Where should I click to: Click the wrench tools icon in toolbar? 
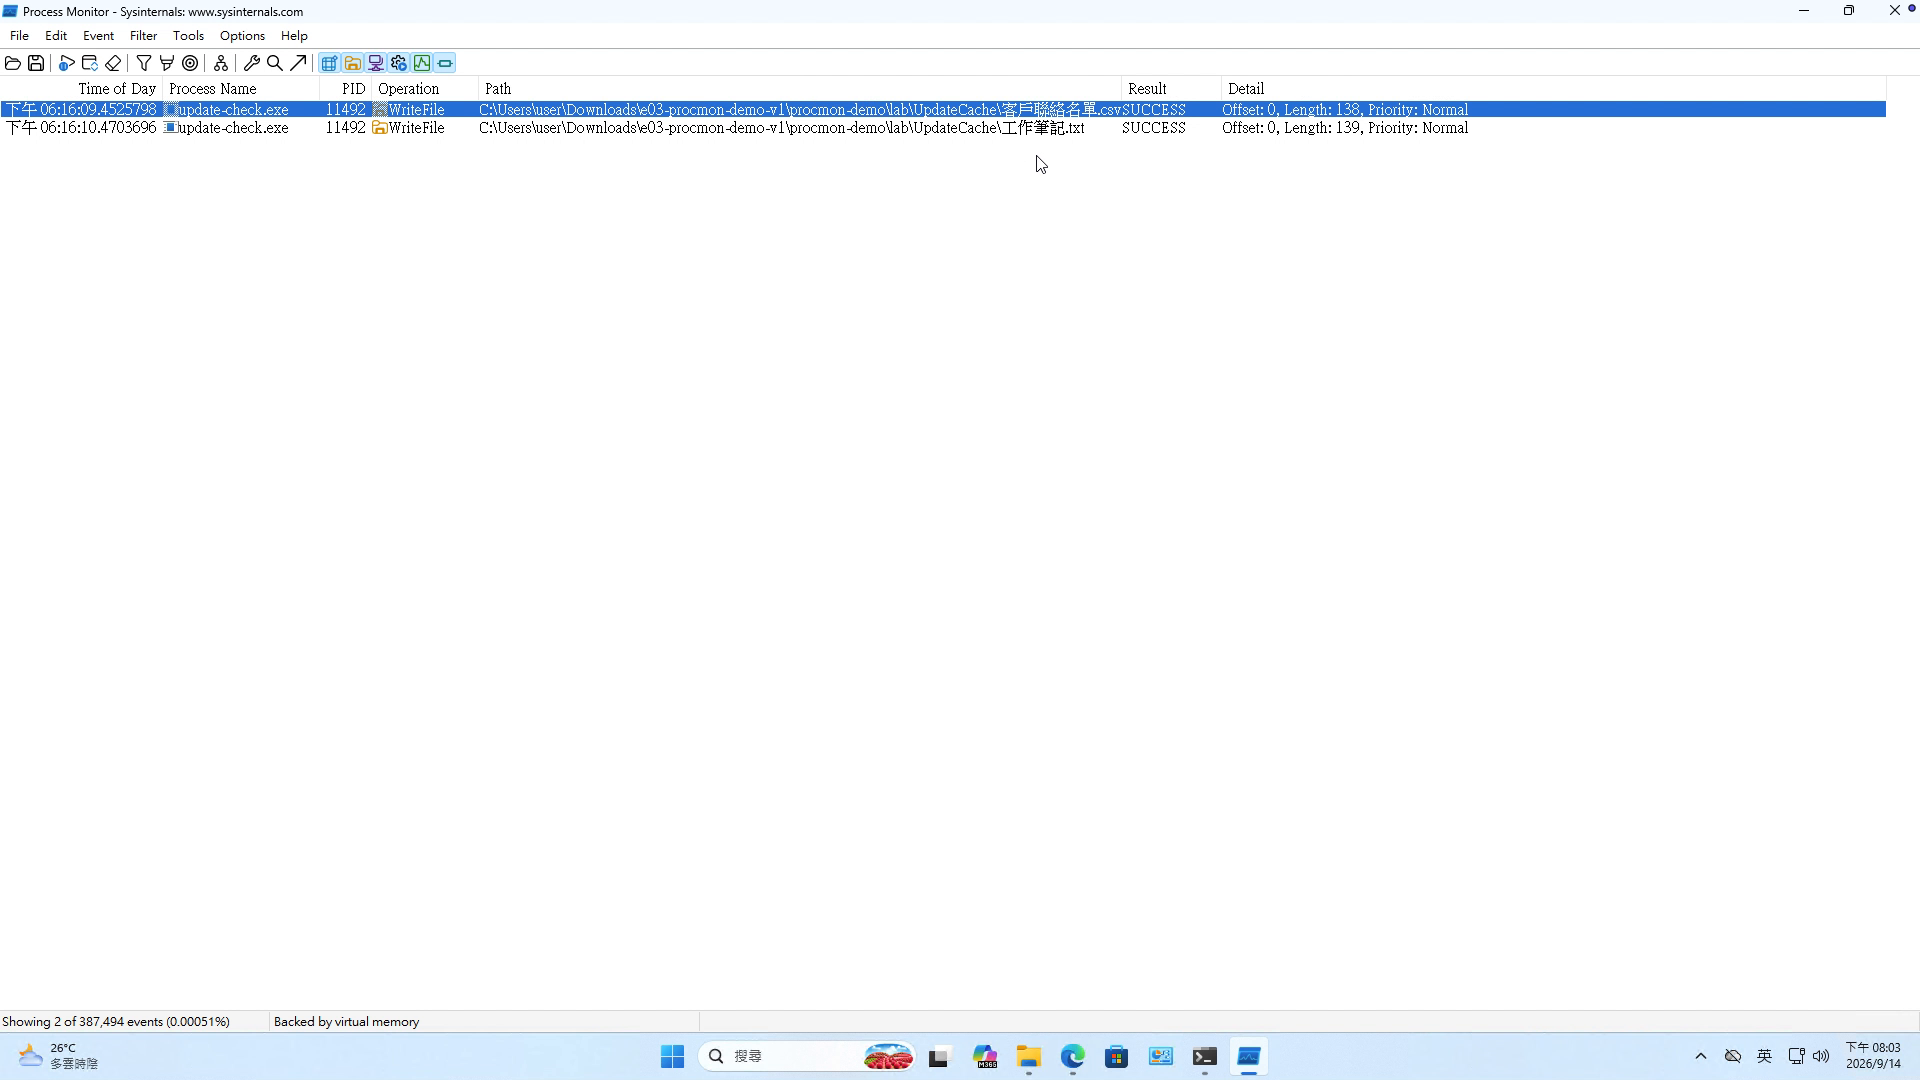point(252,63)
